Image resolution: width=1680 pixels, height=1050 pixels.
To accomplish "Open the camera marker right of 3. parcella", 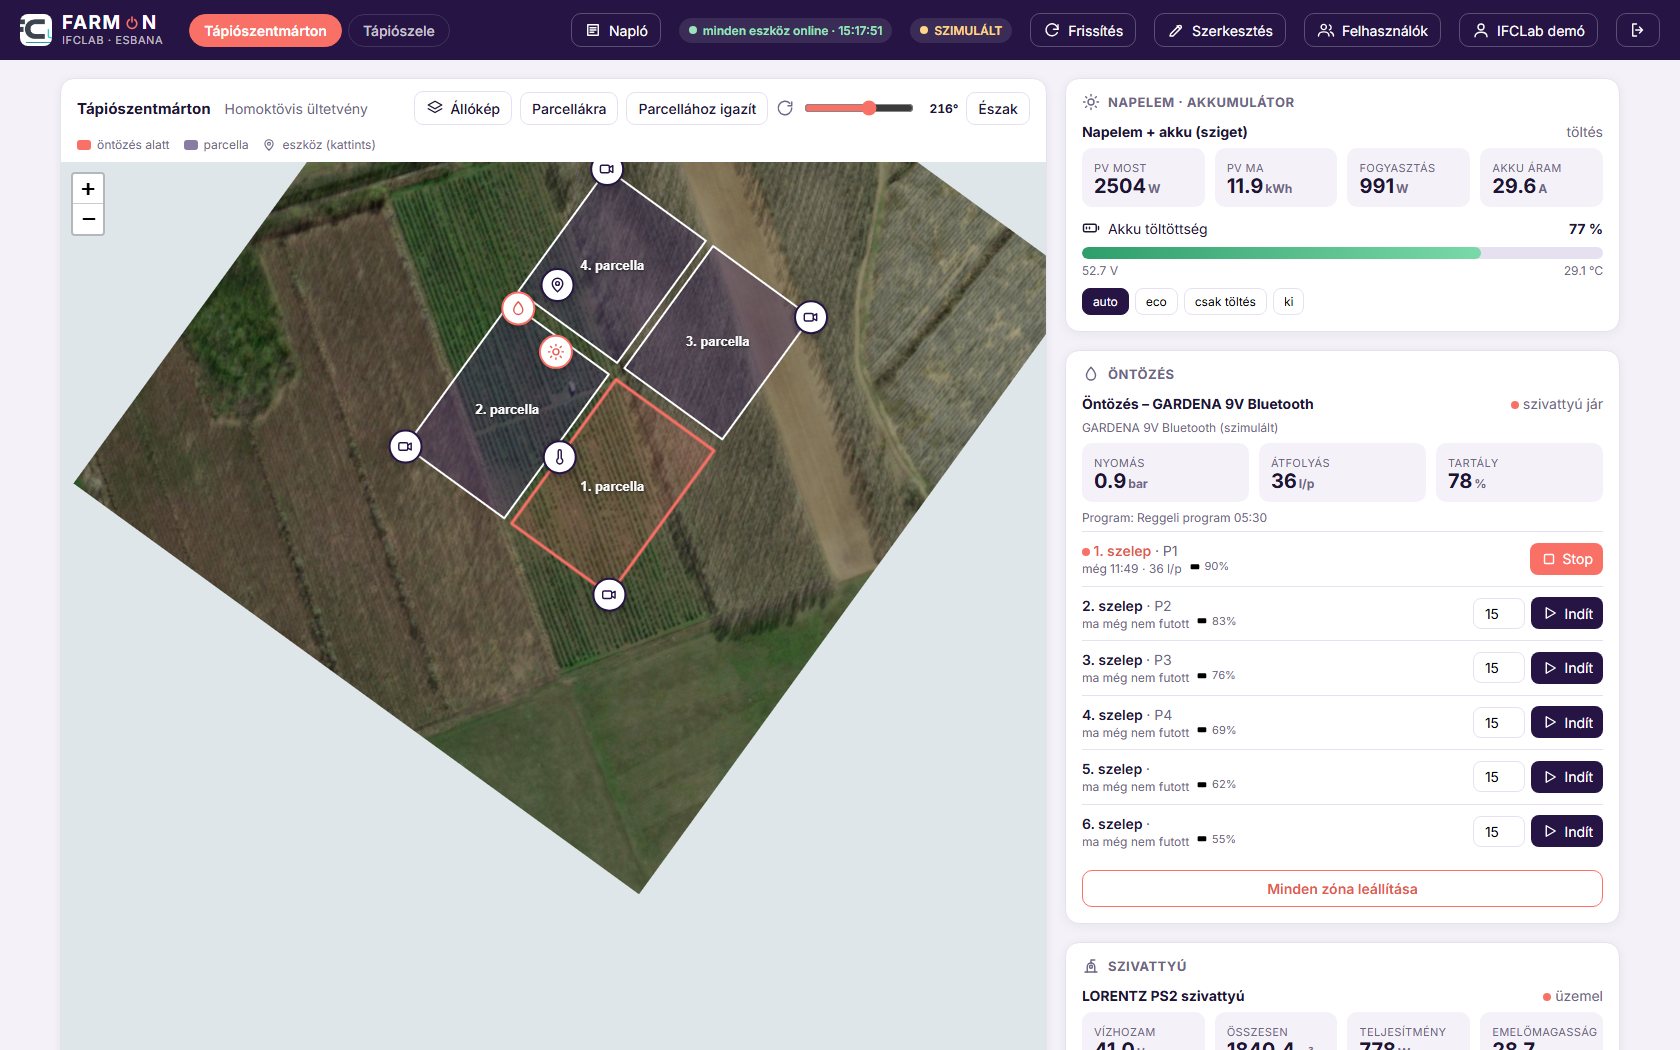I will 811,317.
